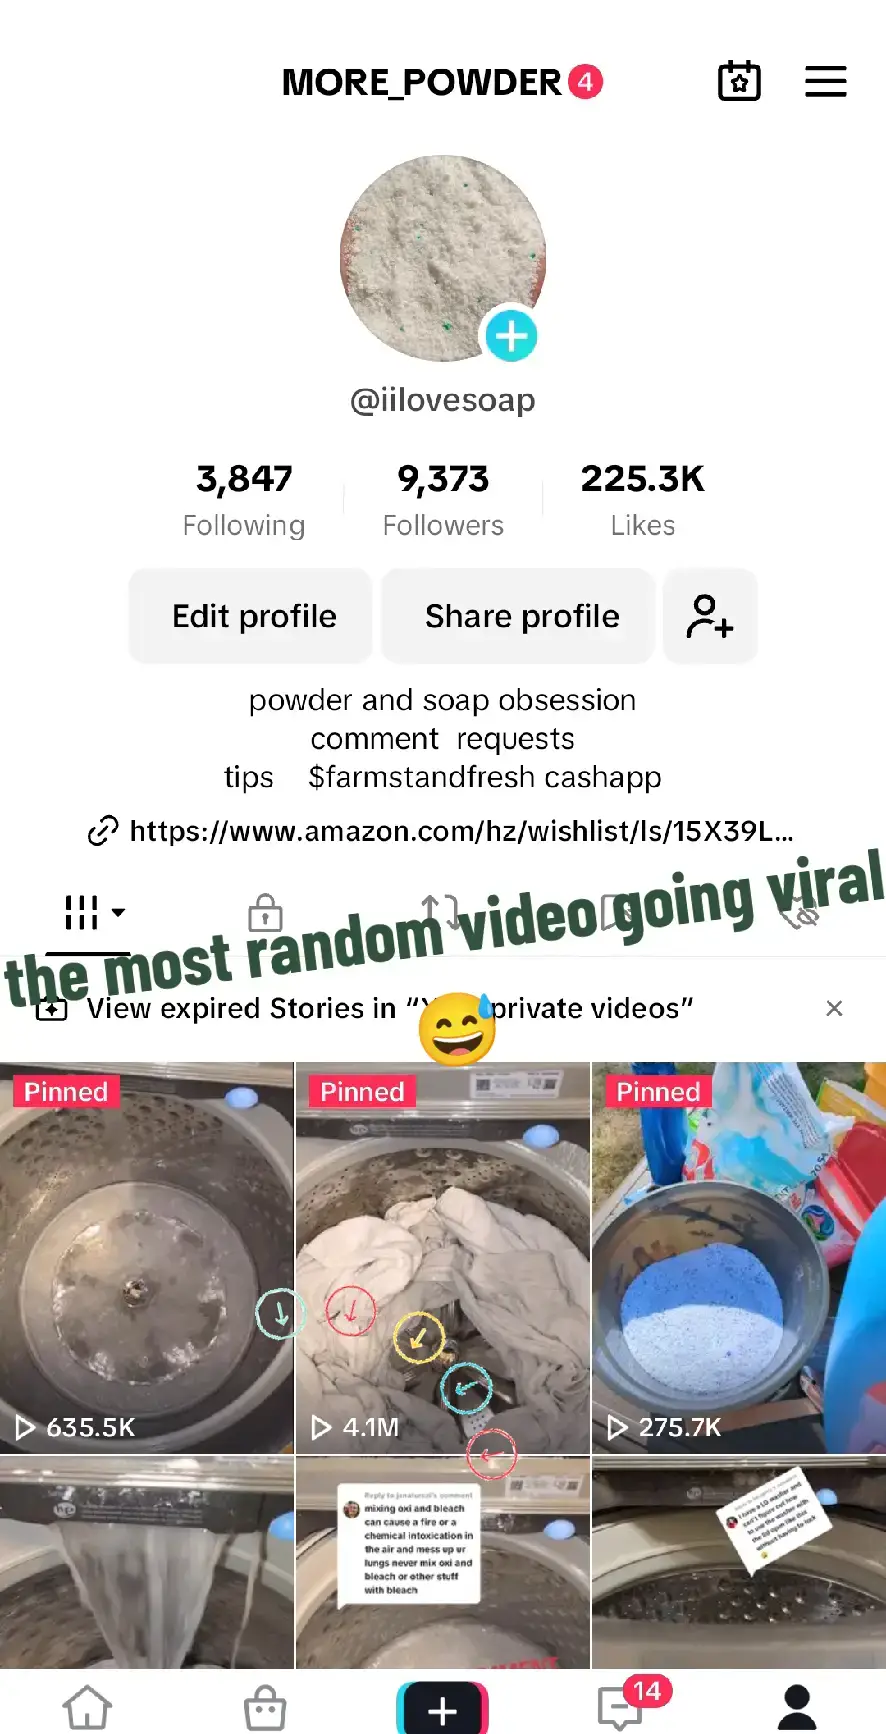Open the Inbox with 14 notifications
Viewport: 886px width, 1734px height.
coord(622,1706)
